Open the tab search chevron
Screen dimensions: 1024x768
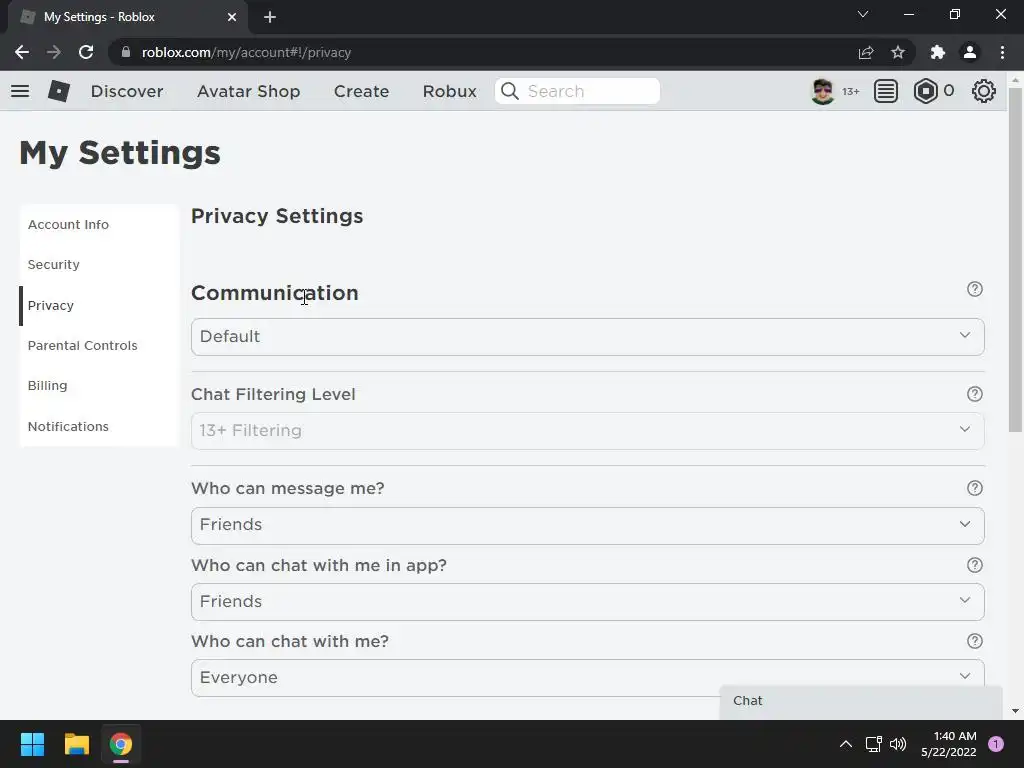pos(863,14)
